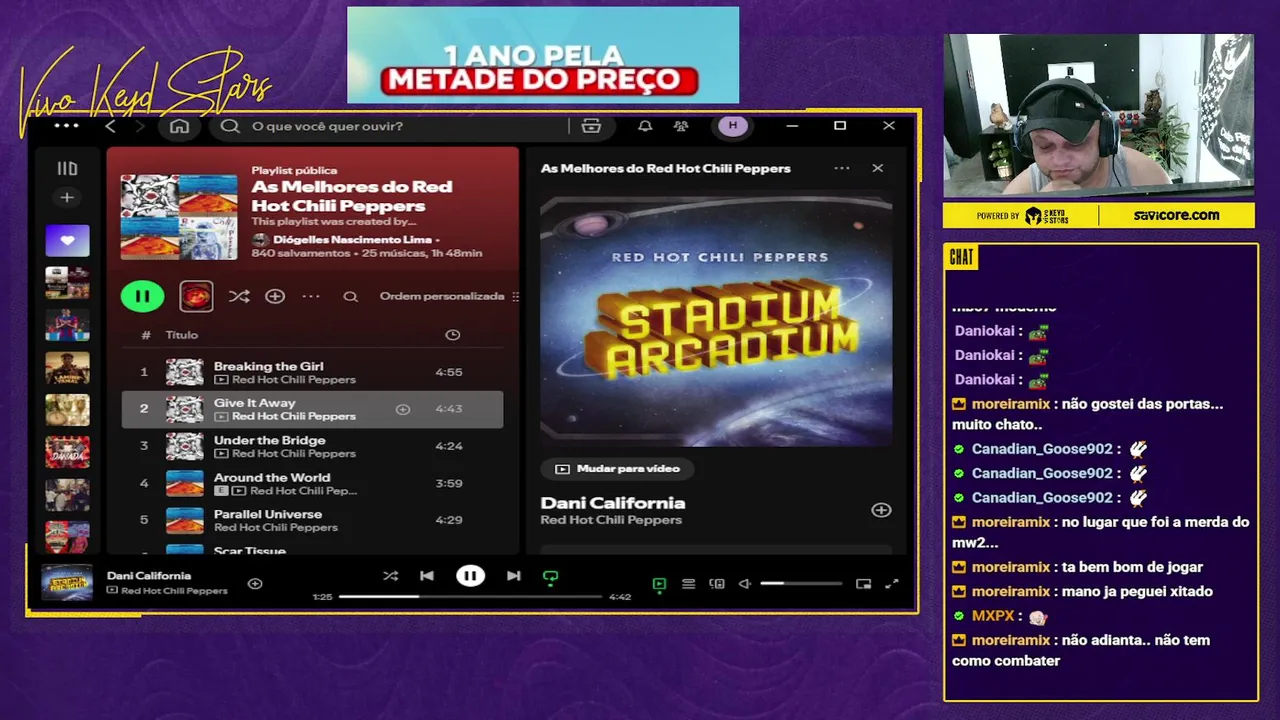
Task: Add Dani California to library in side panel
Action: point(881,510)
